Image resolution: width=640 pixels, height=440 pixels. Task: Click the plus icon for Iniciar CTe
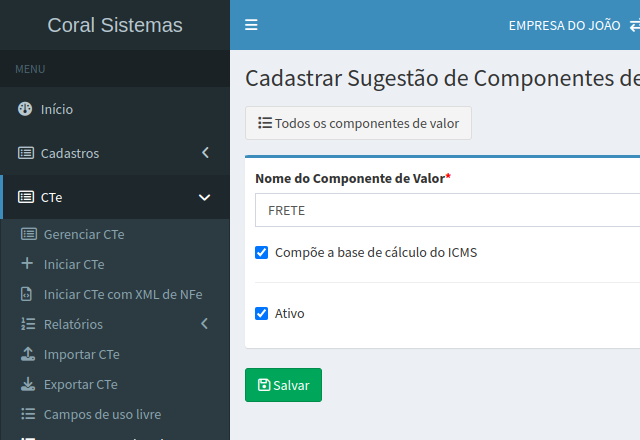(x=27, y=264)
